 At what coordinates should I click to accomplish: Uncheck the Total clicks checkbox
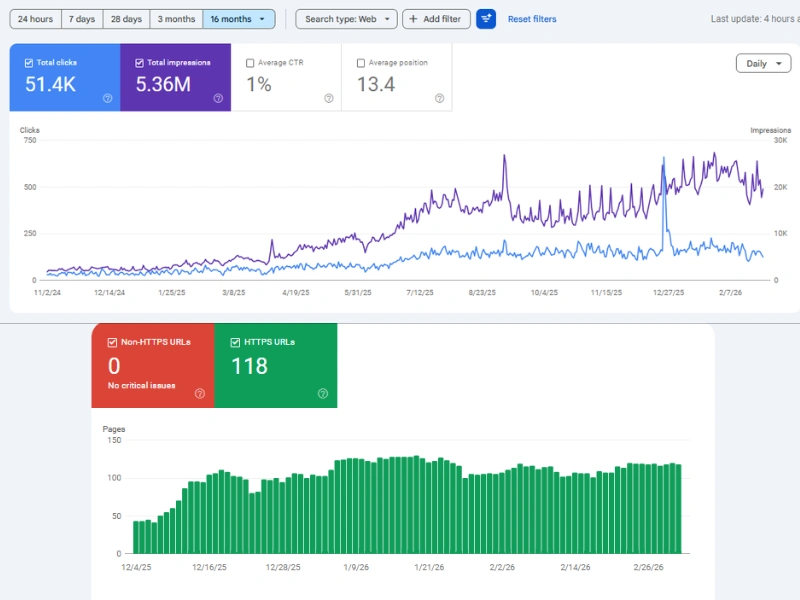(x=28, y=63)
